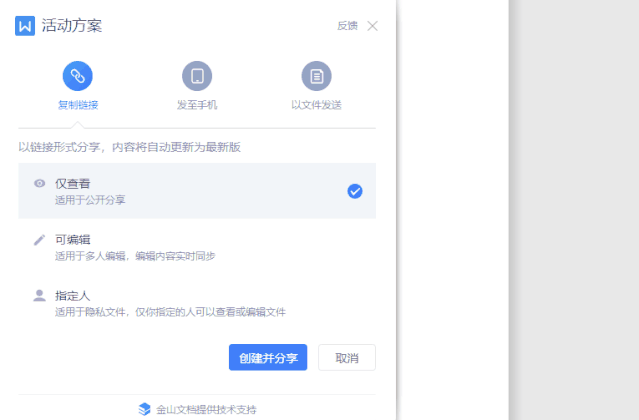Choose the 可编辑 permission option
Image resolution: width=639 pixels, height=420 pixels.
point(197,247)
